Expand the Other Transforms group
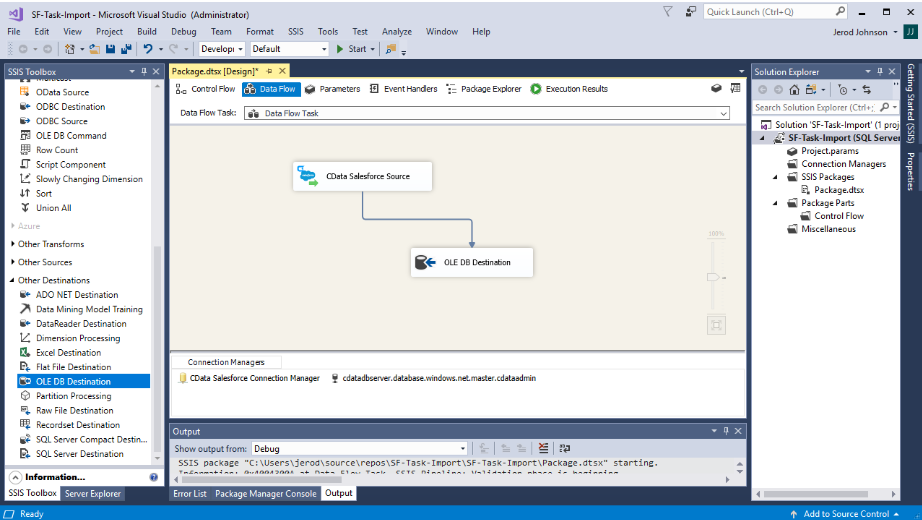The width and height of the screenshot is (922, 520). coord(12,244)
